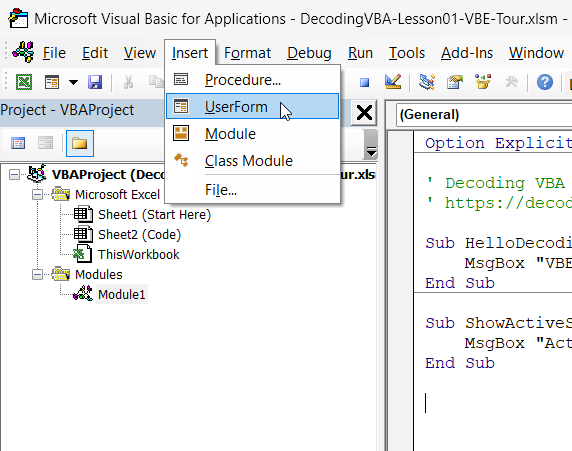Click the Sheet1 worksheet icon

(84, 214)
